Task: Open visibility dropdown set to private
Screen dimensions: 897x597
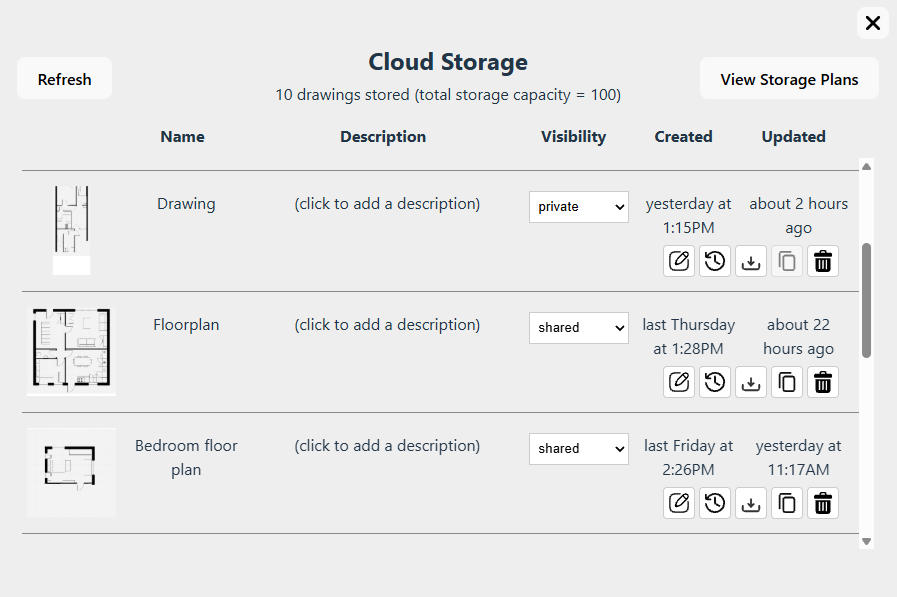Action: 578,207
